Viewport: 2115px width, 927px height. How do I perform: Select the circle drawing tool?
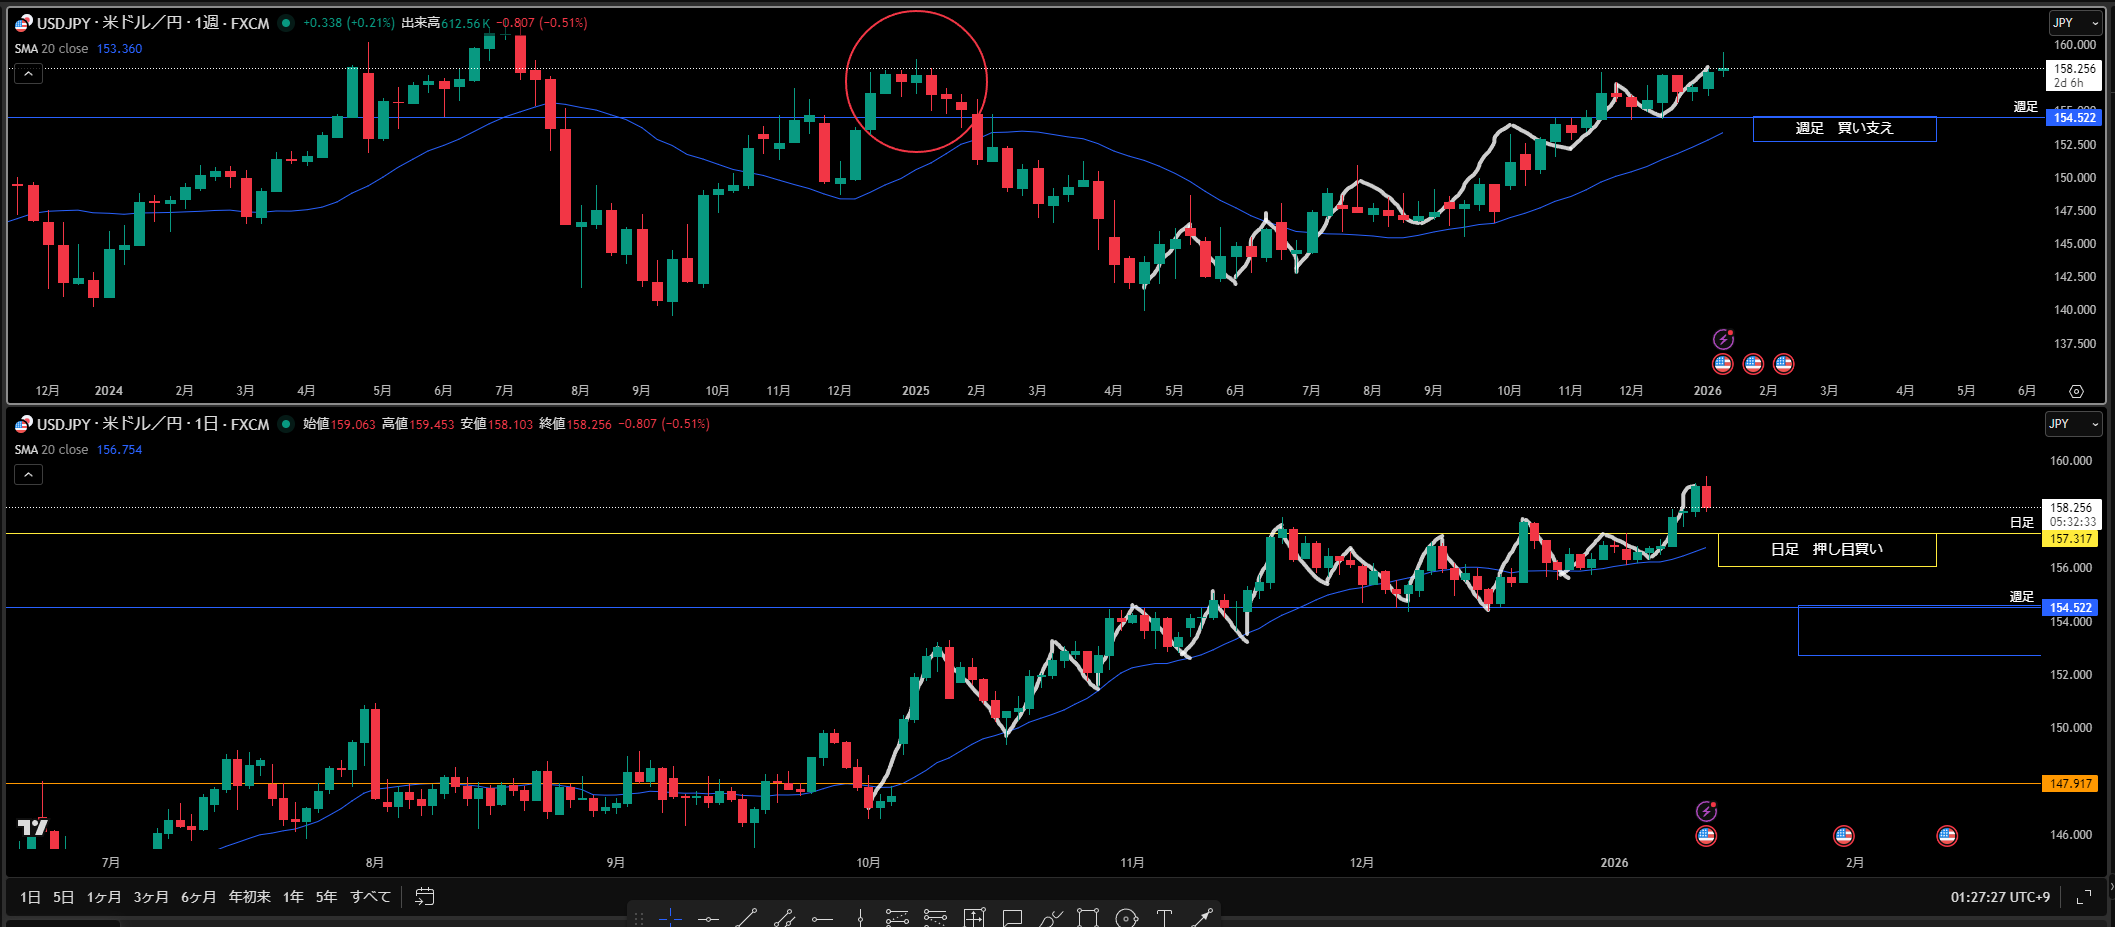point(1126,917)
